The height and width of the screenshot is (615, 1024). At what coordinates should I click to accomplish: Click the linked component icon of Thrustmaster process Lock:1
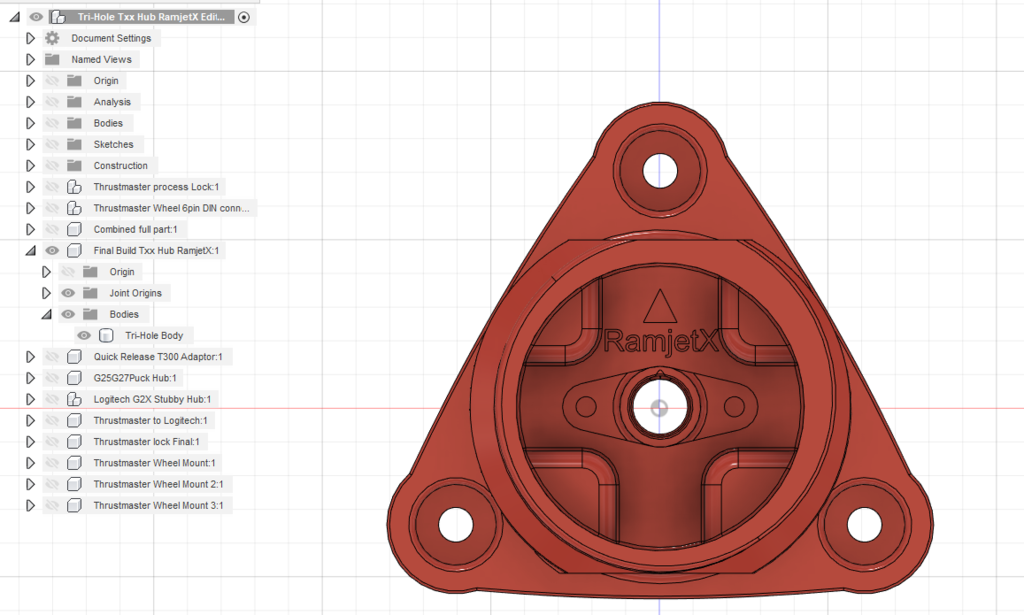tap(74, 187)
